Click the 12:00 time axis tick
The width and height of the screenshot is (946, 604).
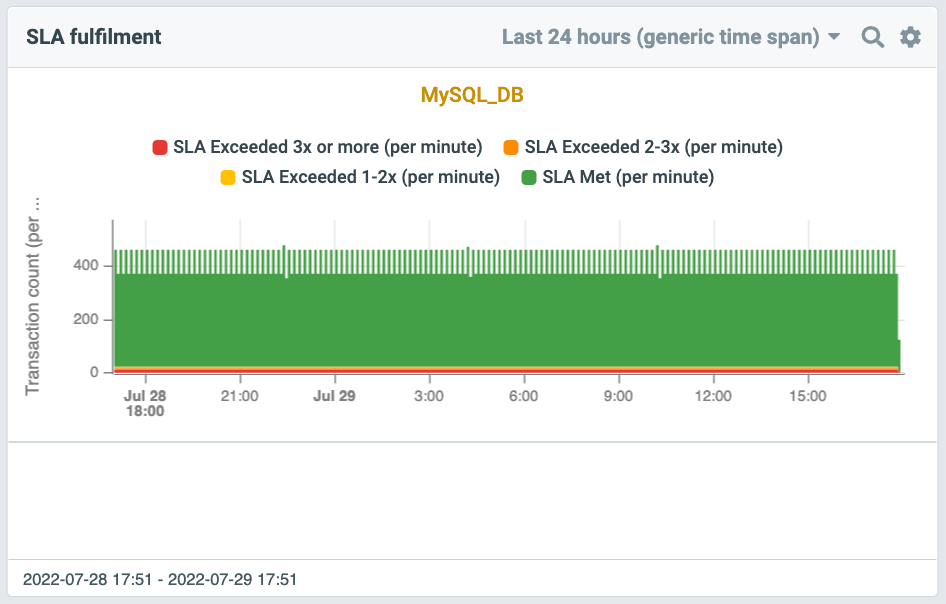[713, 396]
